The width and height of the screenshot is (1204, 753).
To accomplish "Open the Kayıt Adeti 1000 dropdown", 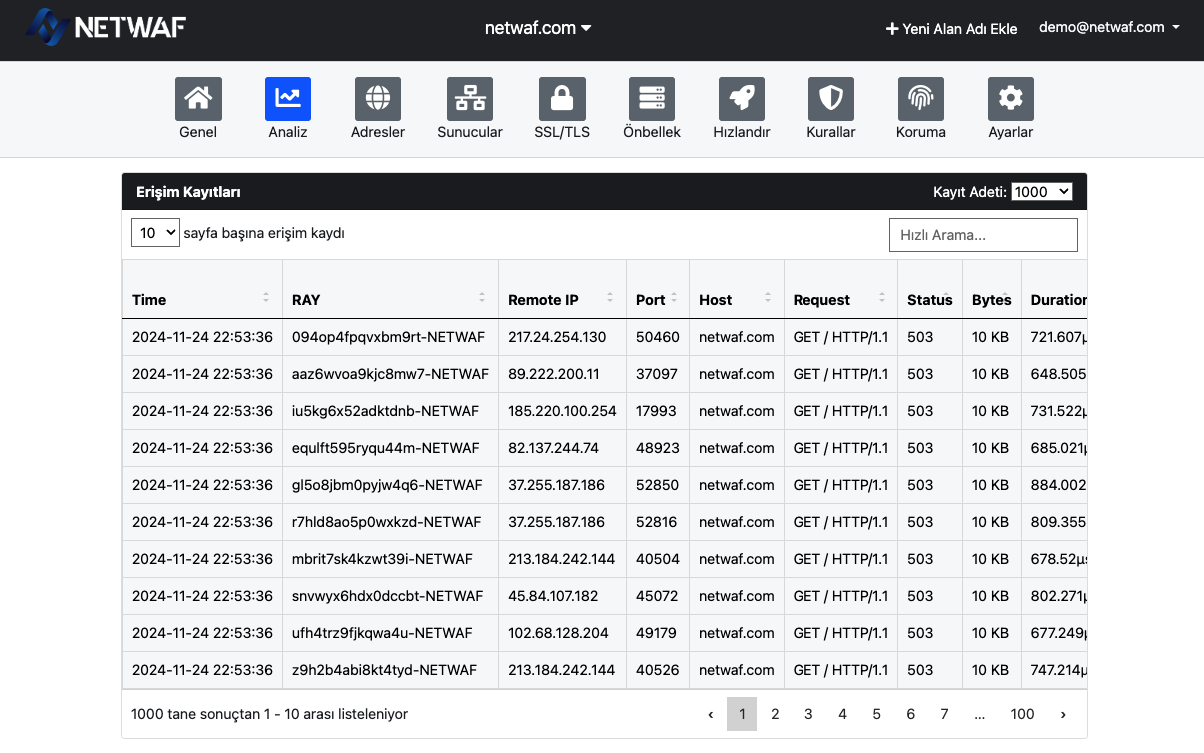I will point(1042,191).
